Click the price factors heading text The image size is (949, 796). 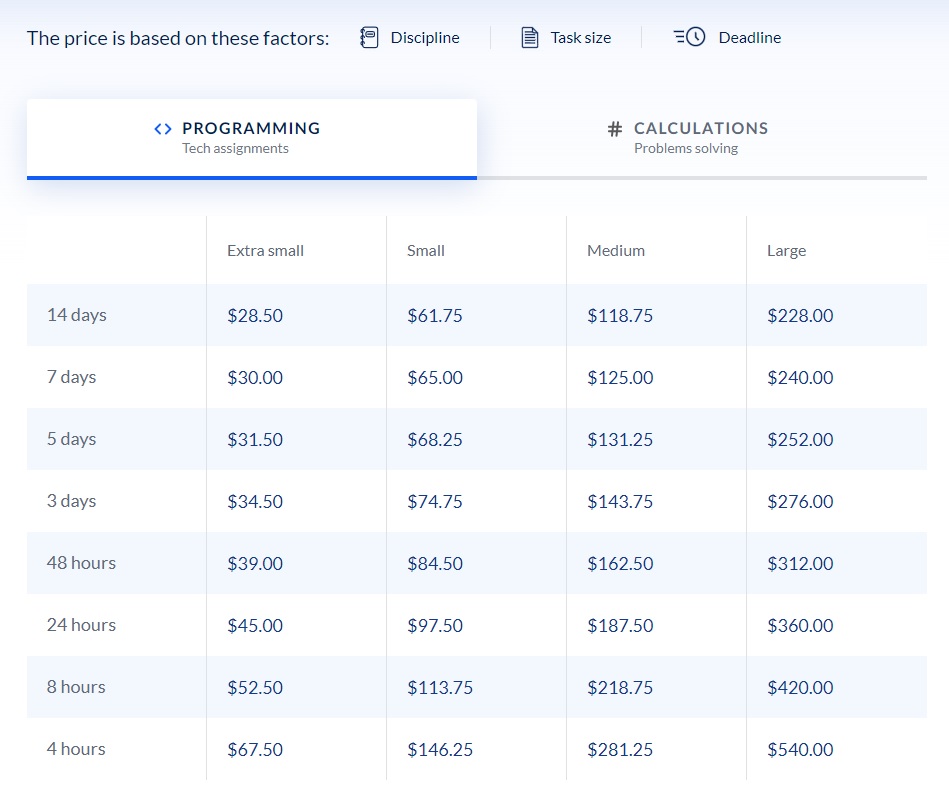(x=178, y=38)
